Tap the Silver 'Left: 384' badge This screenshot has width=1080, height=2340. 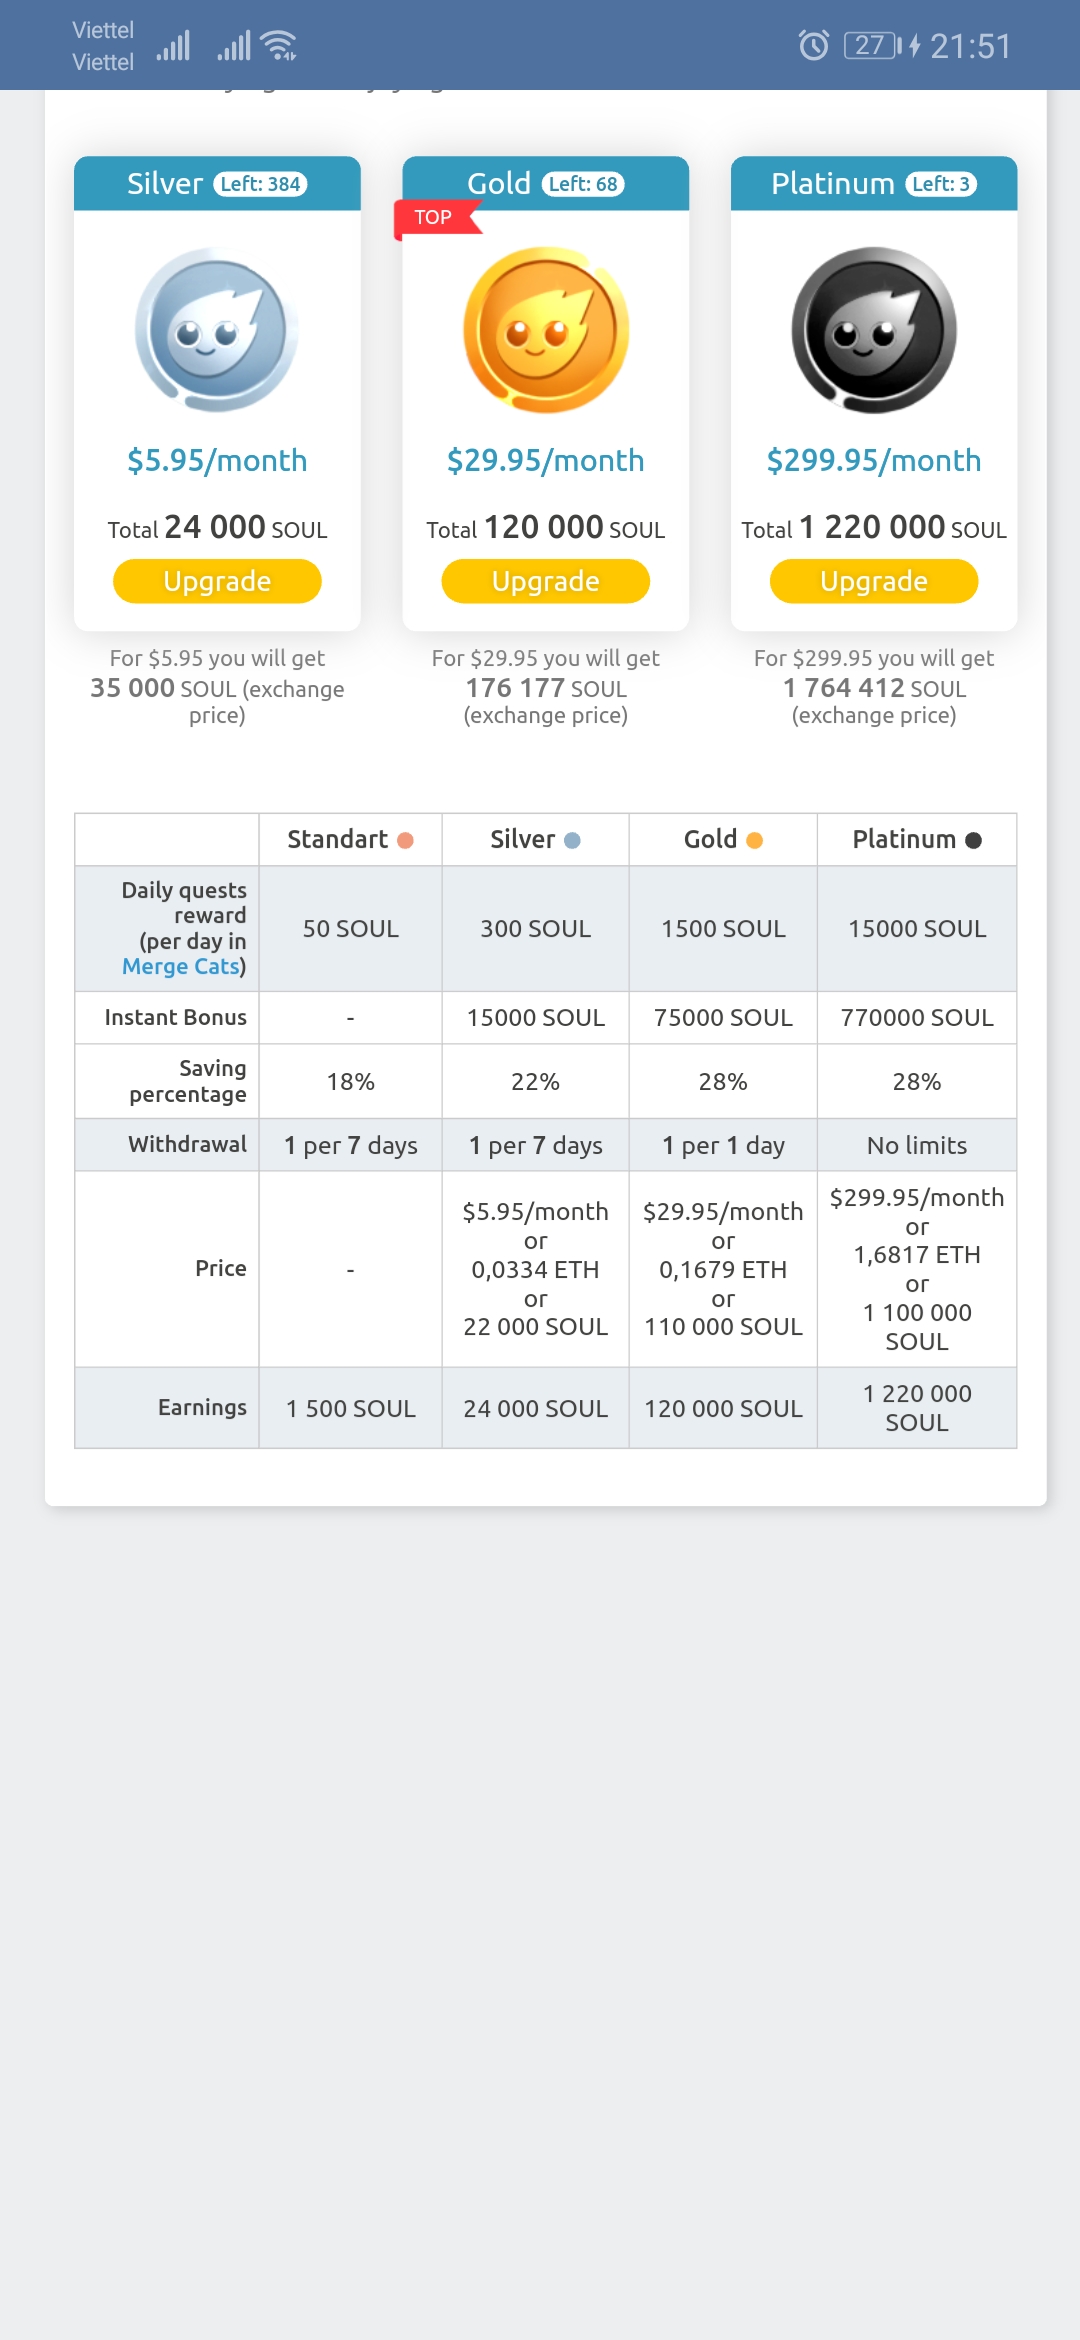point(260,184)
